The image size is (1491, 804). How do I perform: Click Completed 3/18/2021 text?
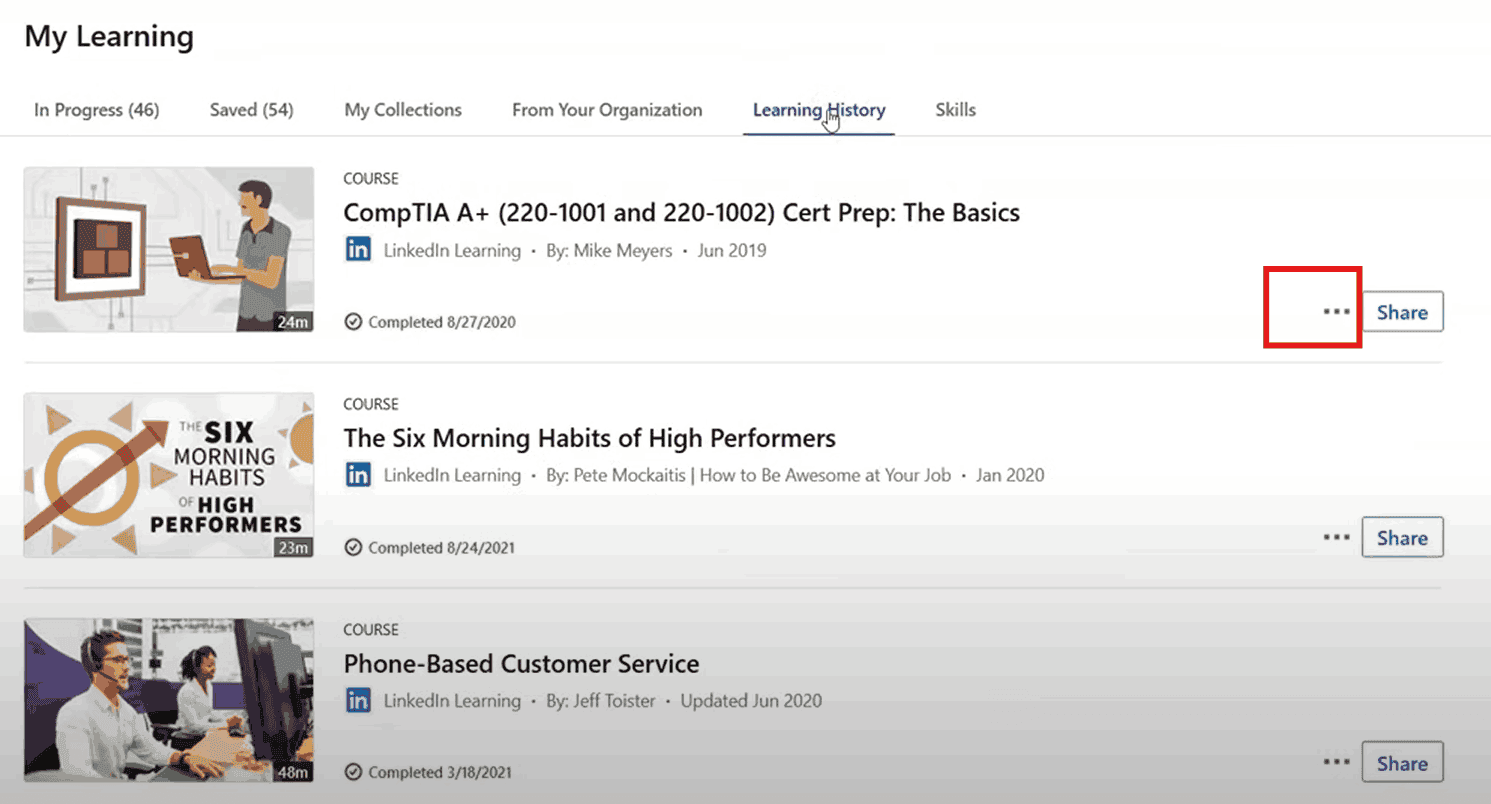click(x=442, y=773)
